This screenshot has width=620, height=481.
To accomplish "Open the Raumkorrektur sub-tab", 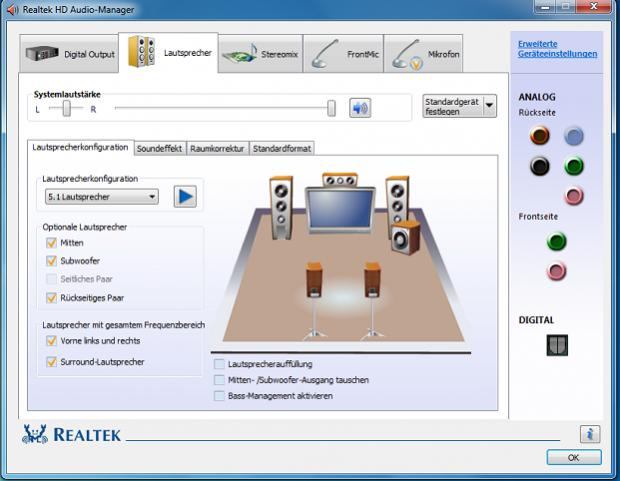I will (217, 149).
